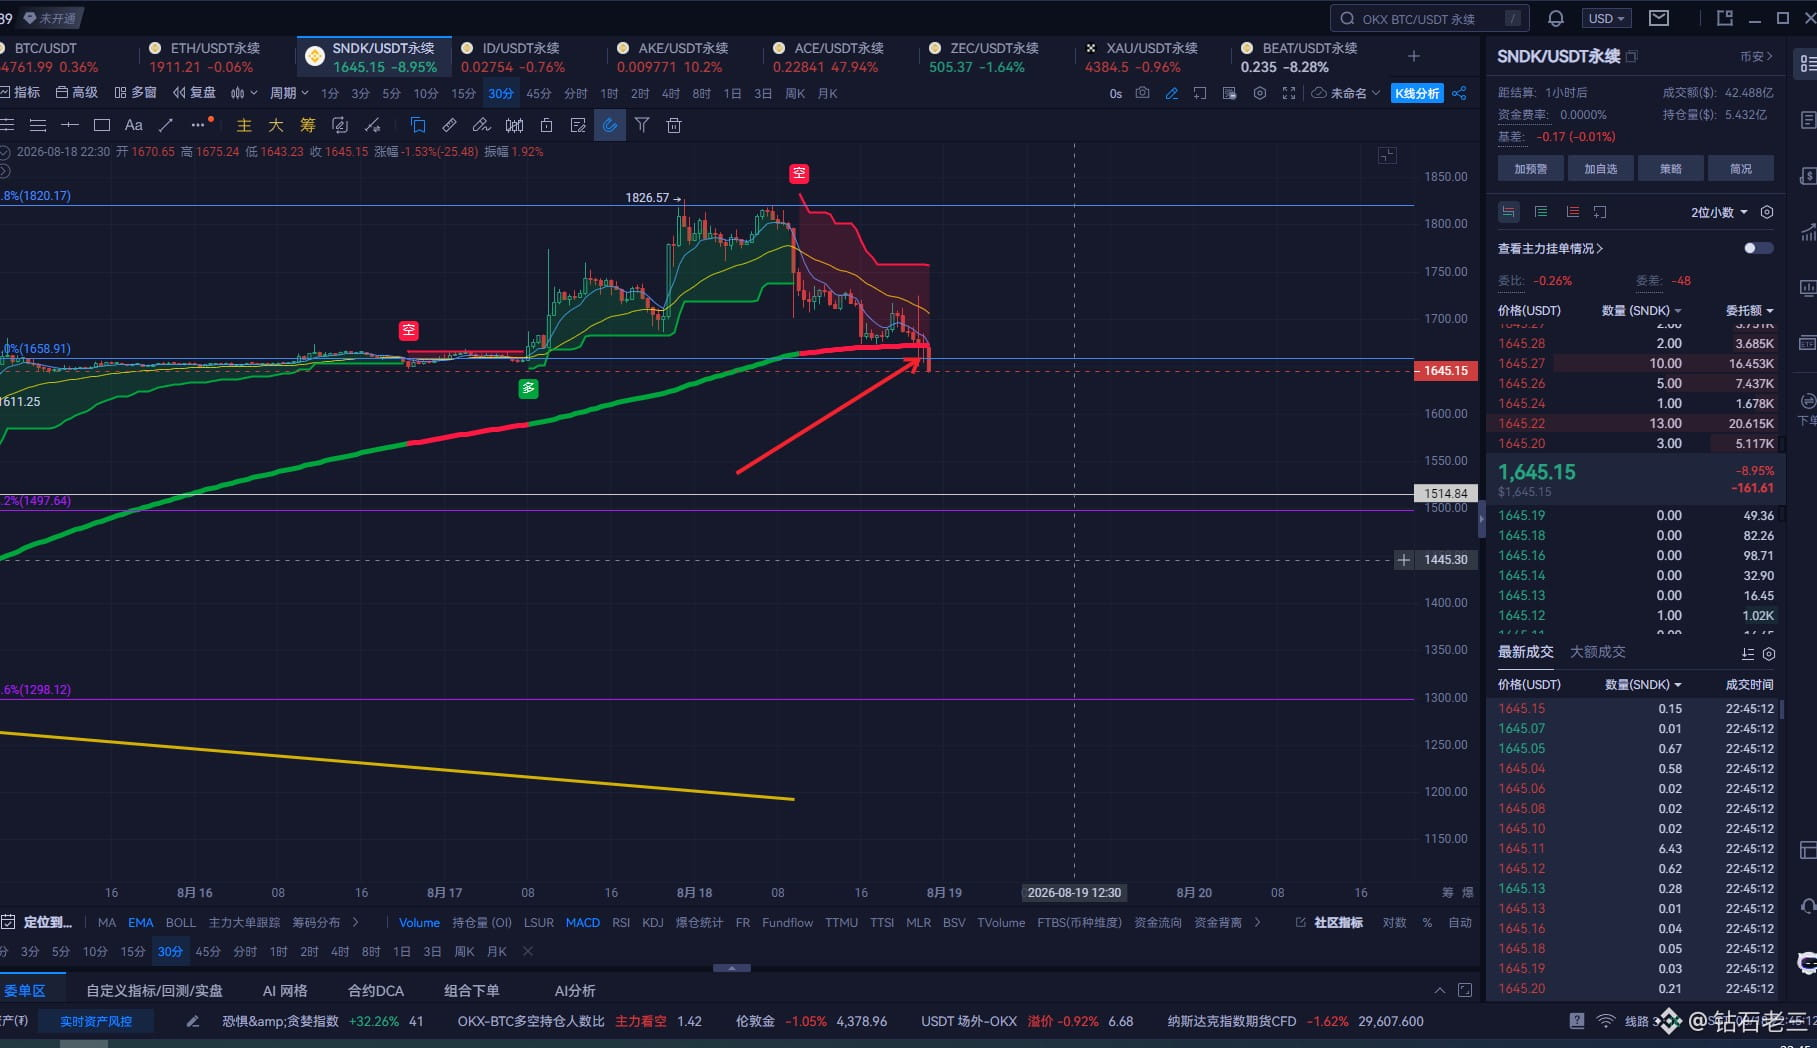Take a chart screenshot with the camera icon

[x=1143, y=93]
